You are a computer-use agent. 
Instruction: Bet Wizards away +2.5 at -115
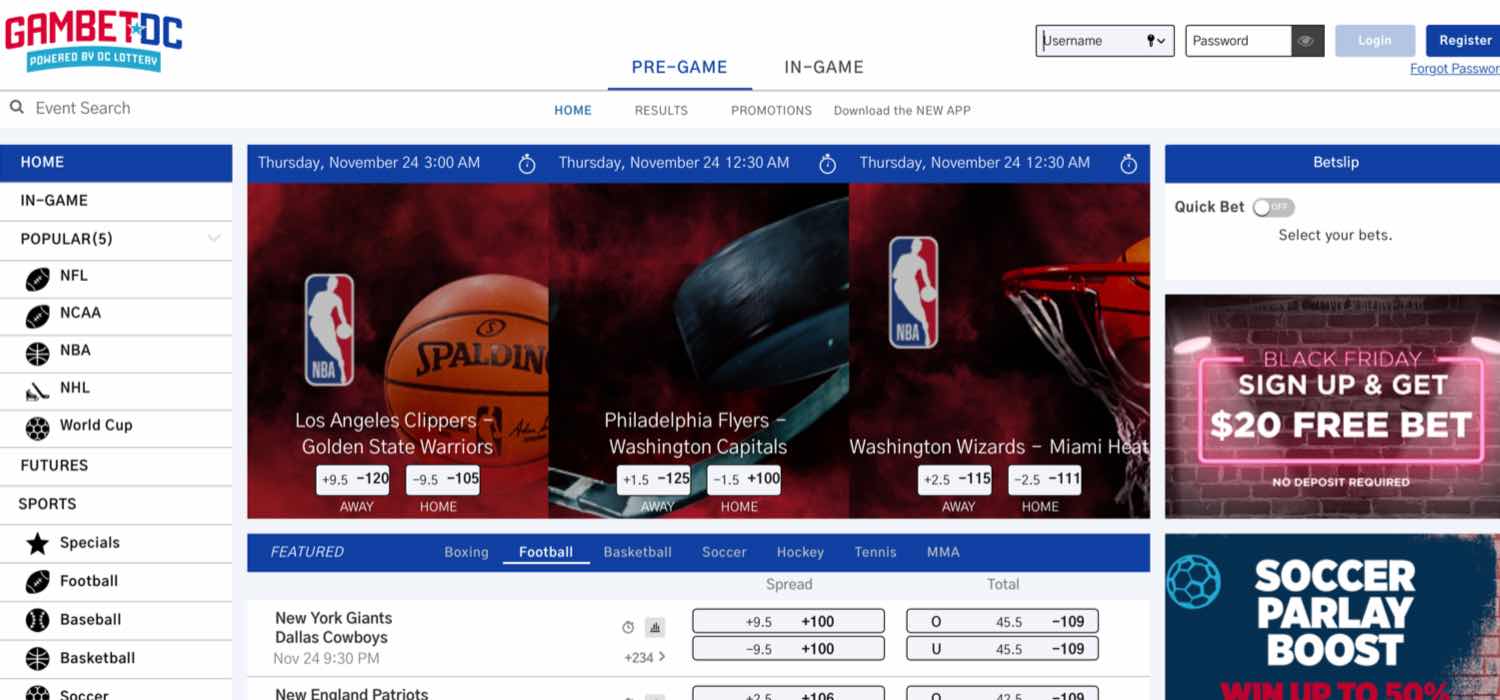coord(955,480)
